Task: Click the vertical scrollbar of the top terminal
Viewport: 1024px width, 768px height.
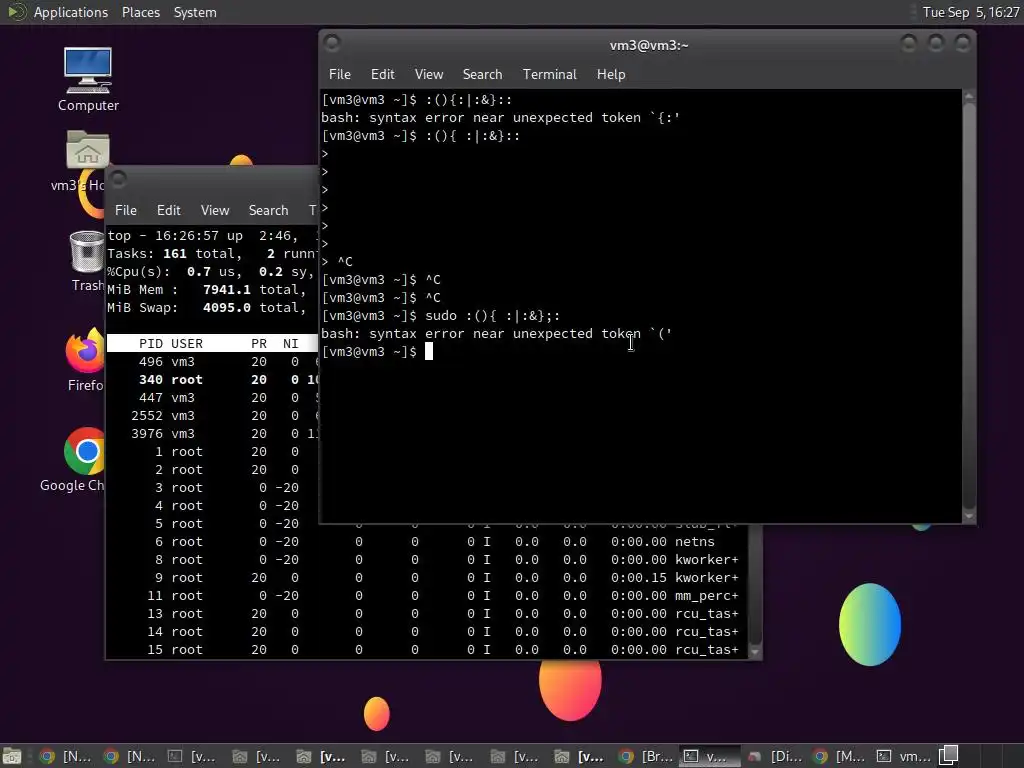Action: point(755,584)
